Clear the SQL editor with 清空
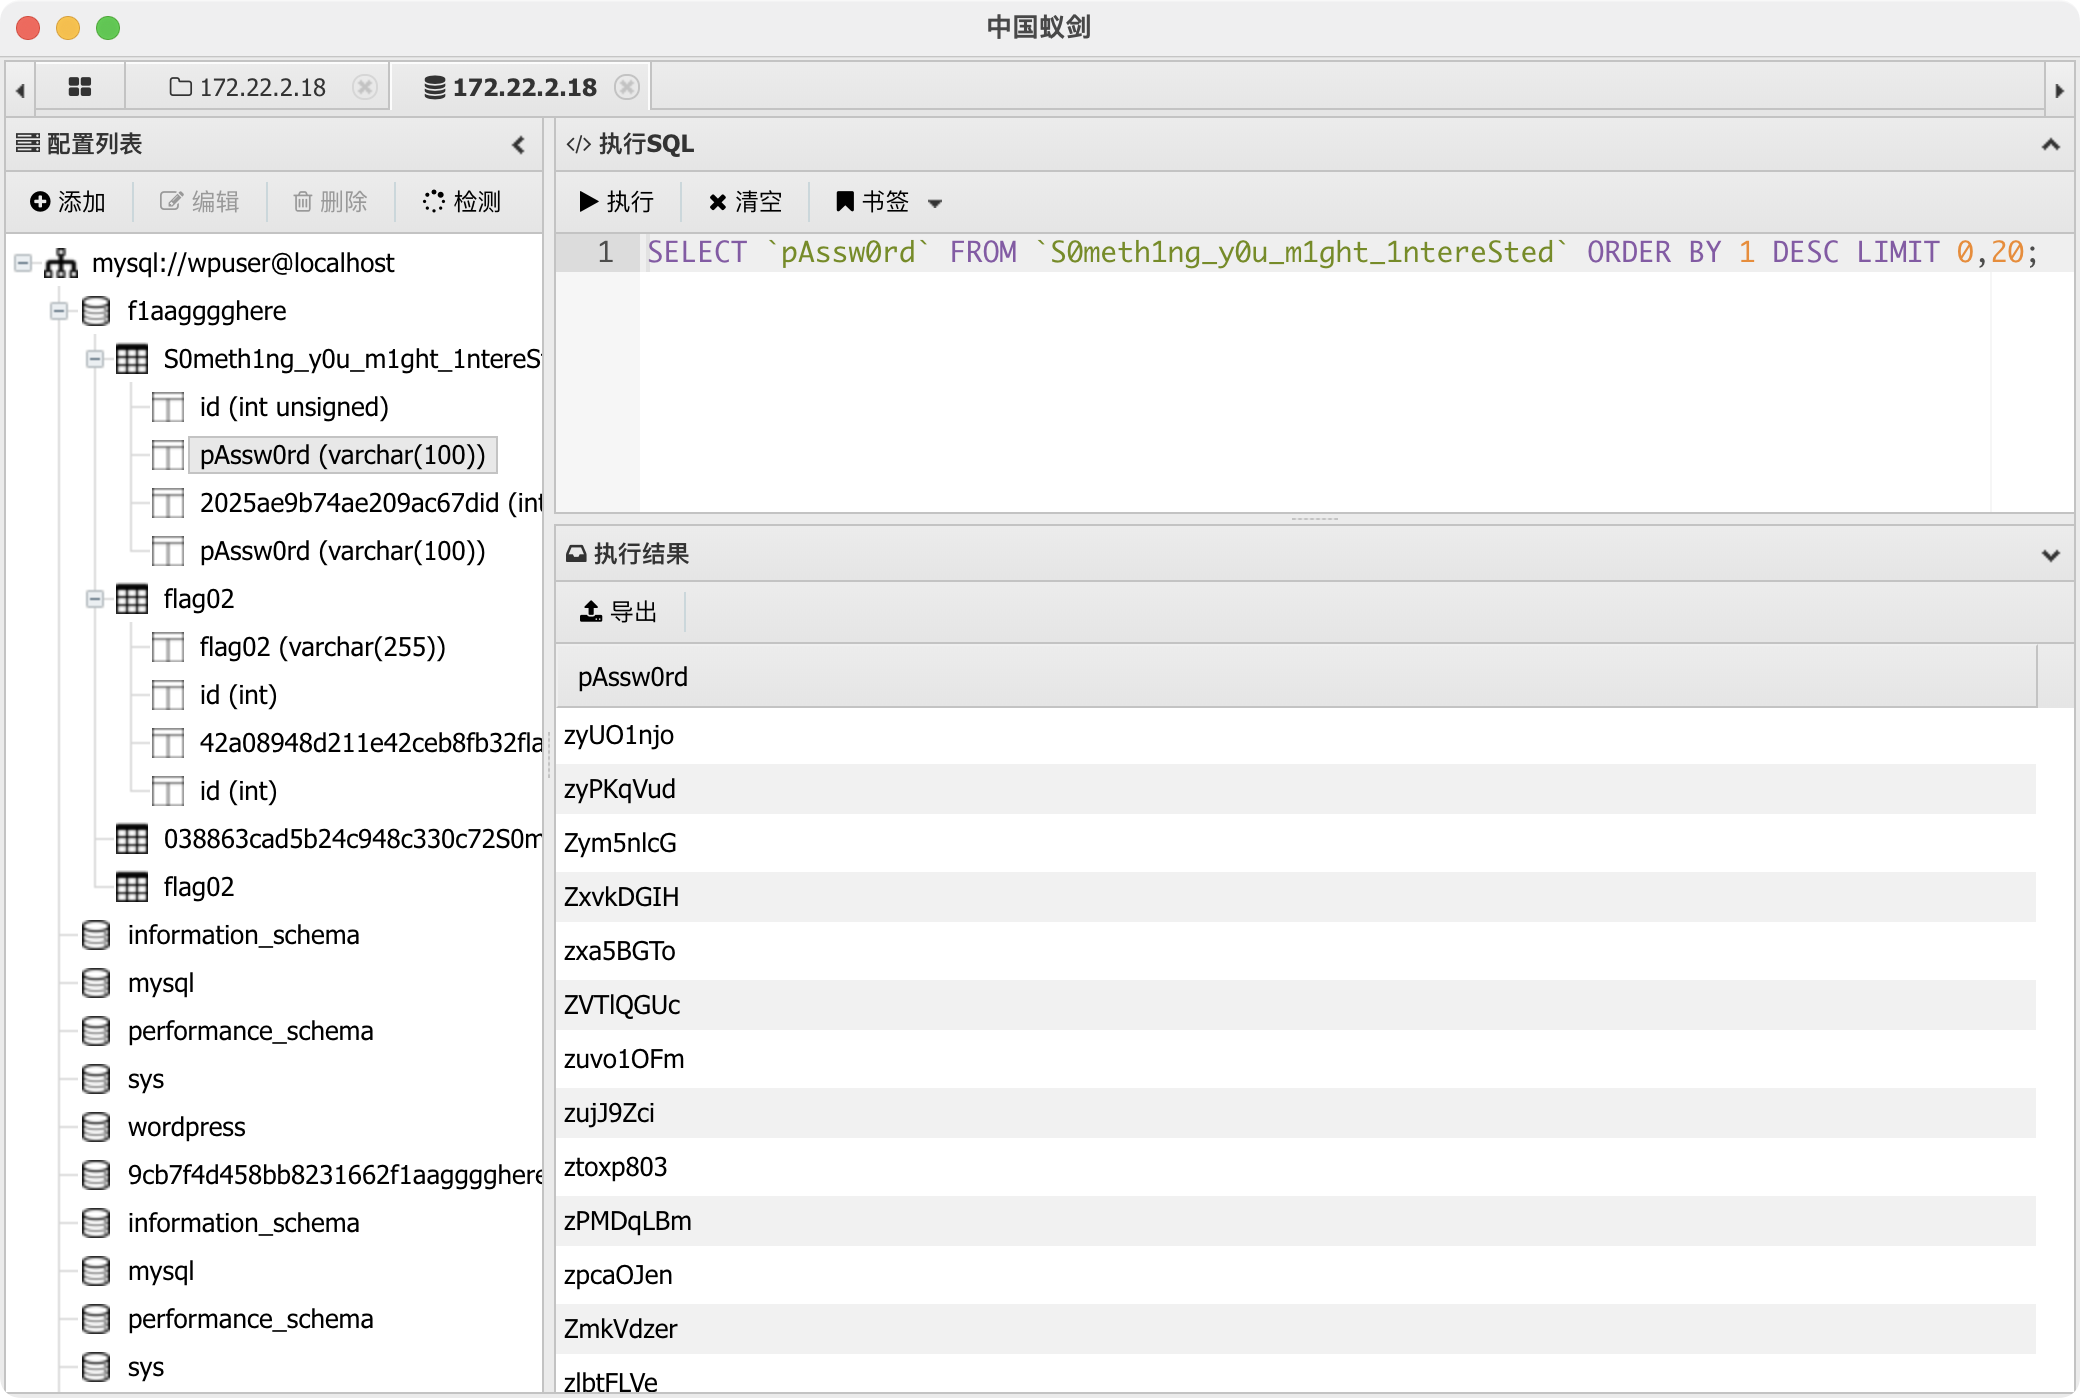Image resolution: width=2080 pixels, height=1398 pixels. coord(745,202)
